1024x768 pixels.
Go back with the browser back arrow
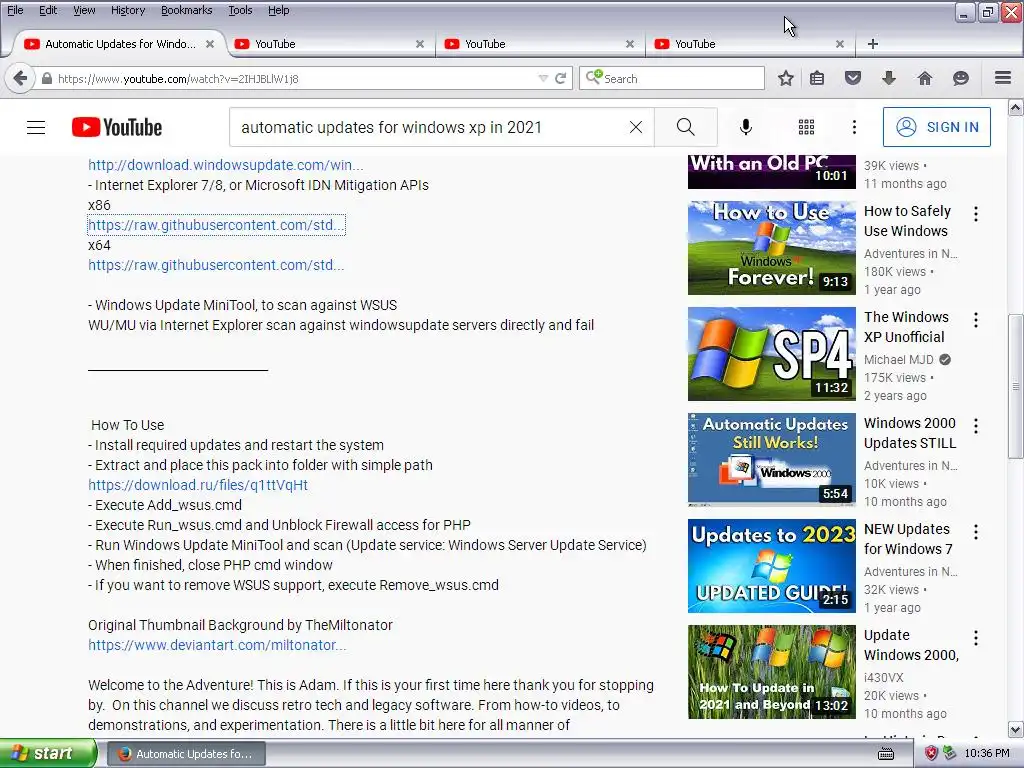(20, 78)
